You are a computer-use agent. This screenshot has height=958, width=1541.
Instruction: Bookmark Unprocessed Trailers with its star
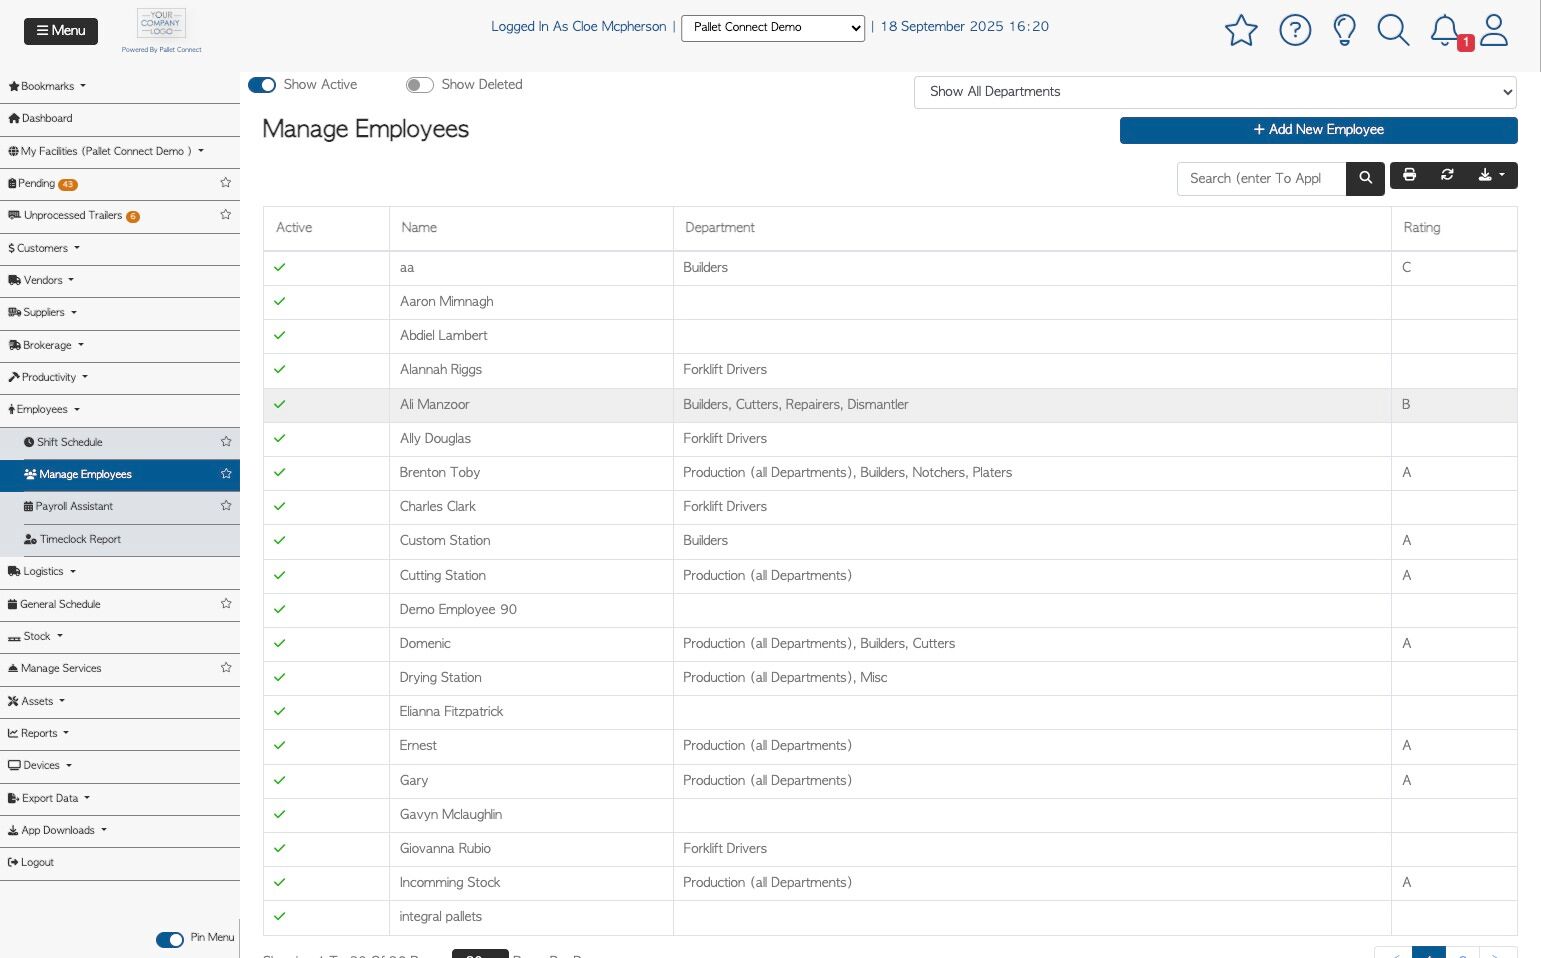(x=226, y=215)
